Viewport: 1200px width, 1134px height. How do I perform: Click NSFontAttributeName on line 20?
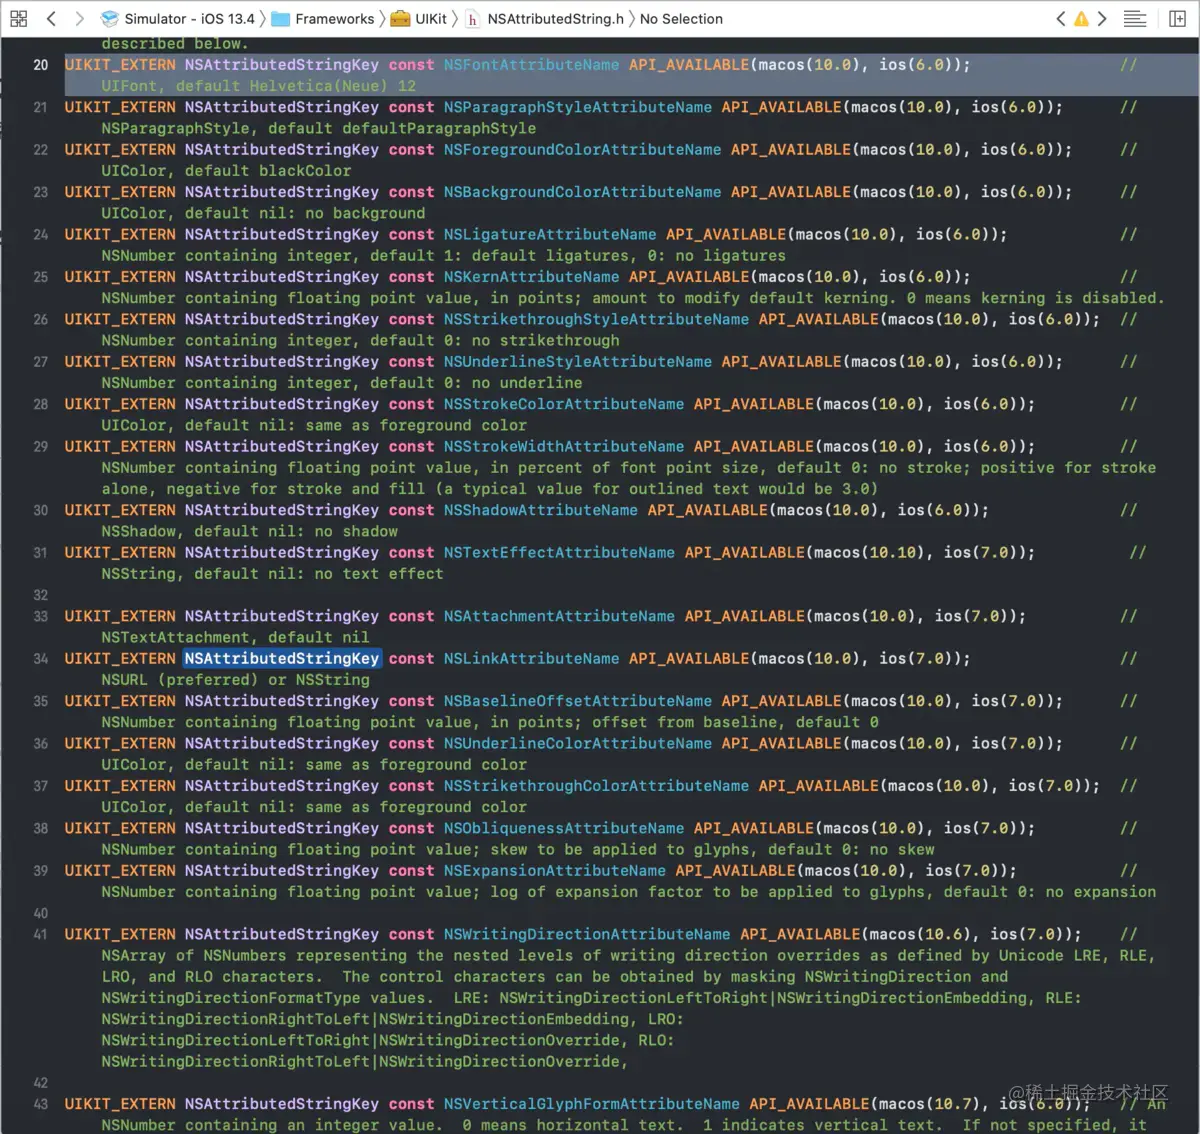point(531,64)
